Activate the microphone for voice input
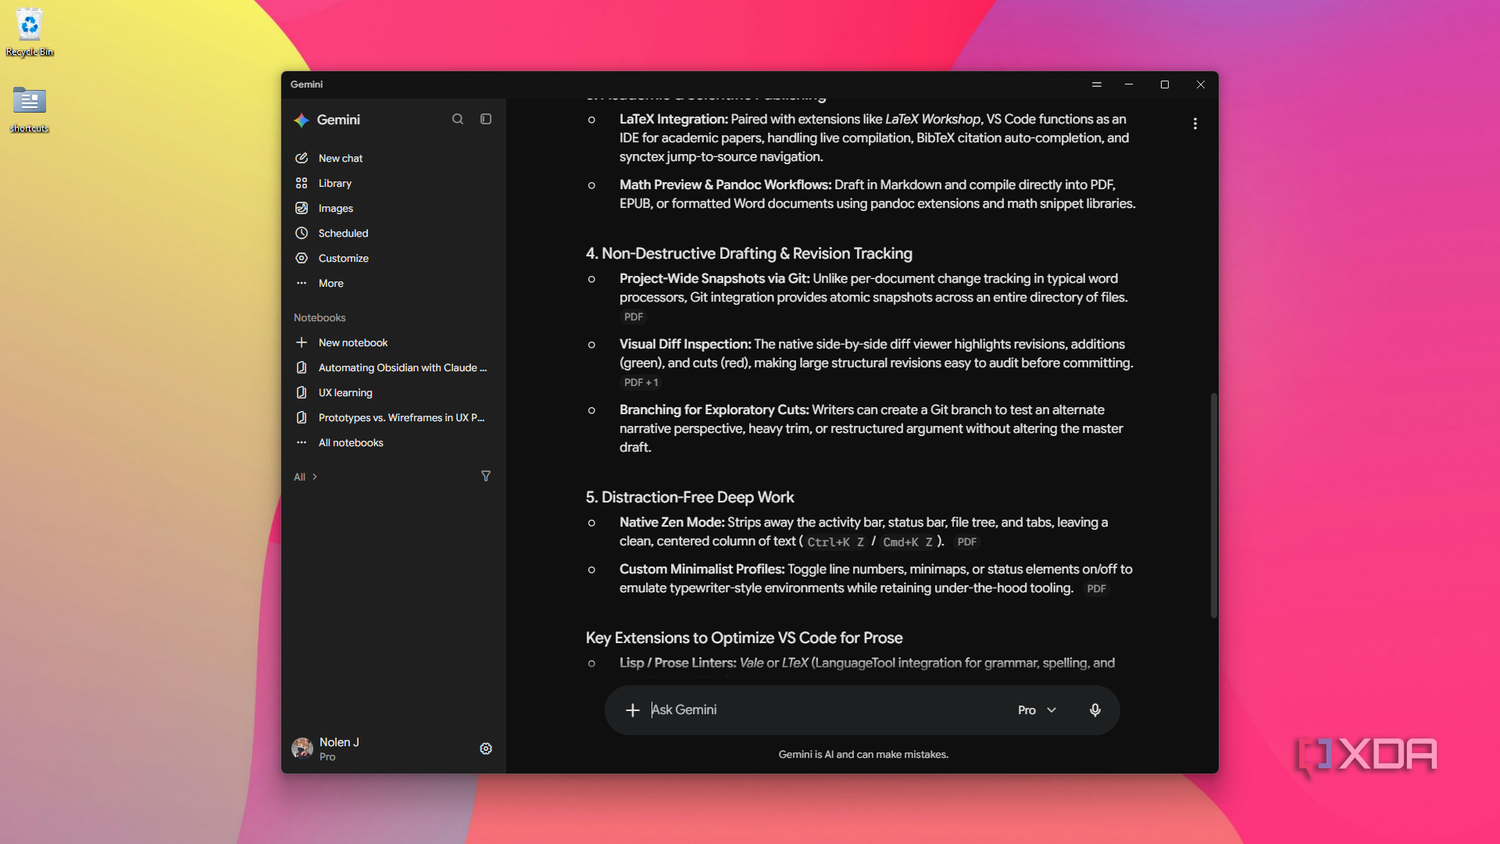 [x=1095, y=710]
